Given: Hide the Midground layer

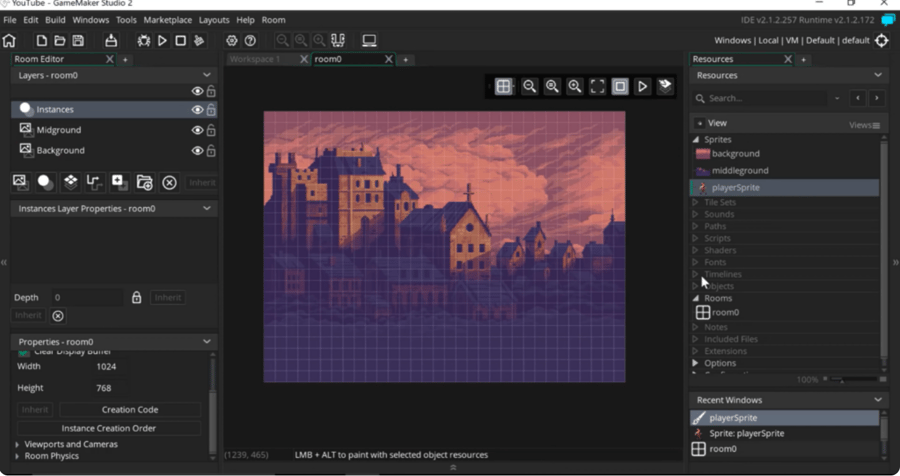Looking at the screenshot, I should point(197,130).
